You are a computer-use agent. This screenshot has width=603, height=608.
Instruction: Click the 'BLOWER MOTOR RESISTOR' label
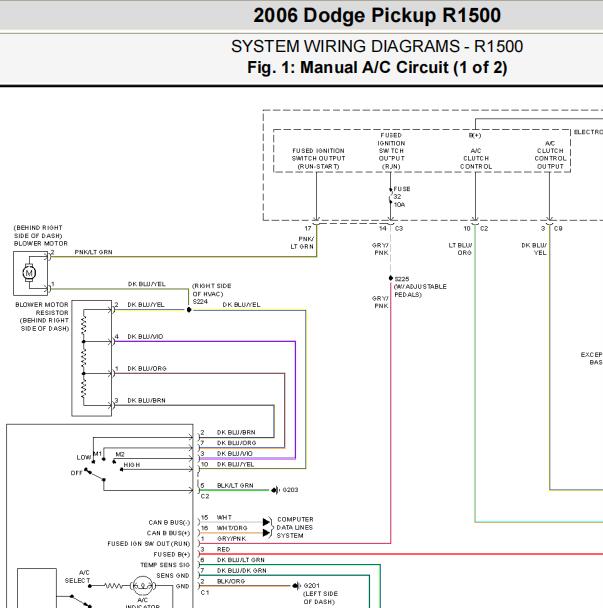42,309
